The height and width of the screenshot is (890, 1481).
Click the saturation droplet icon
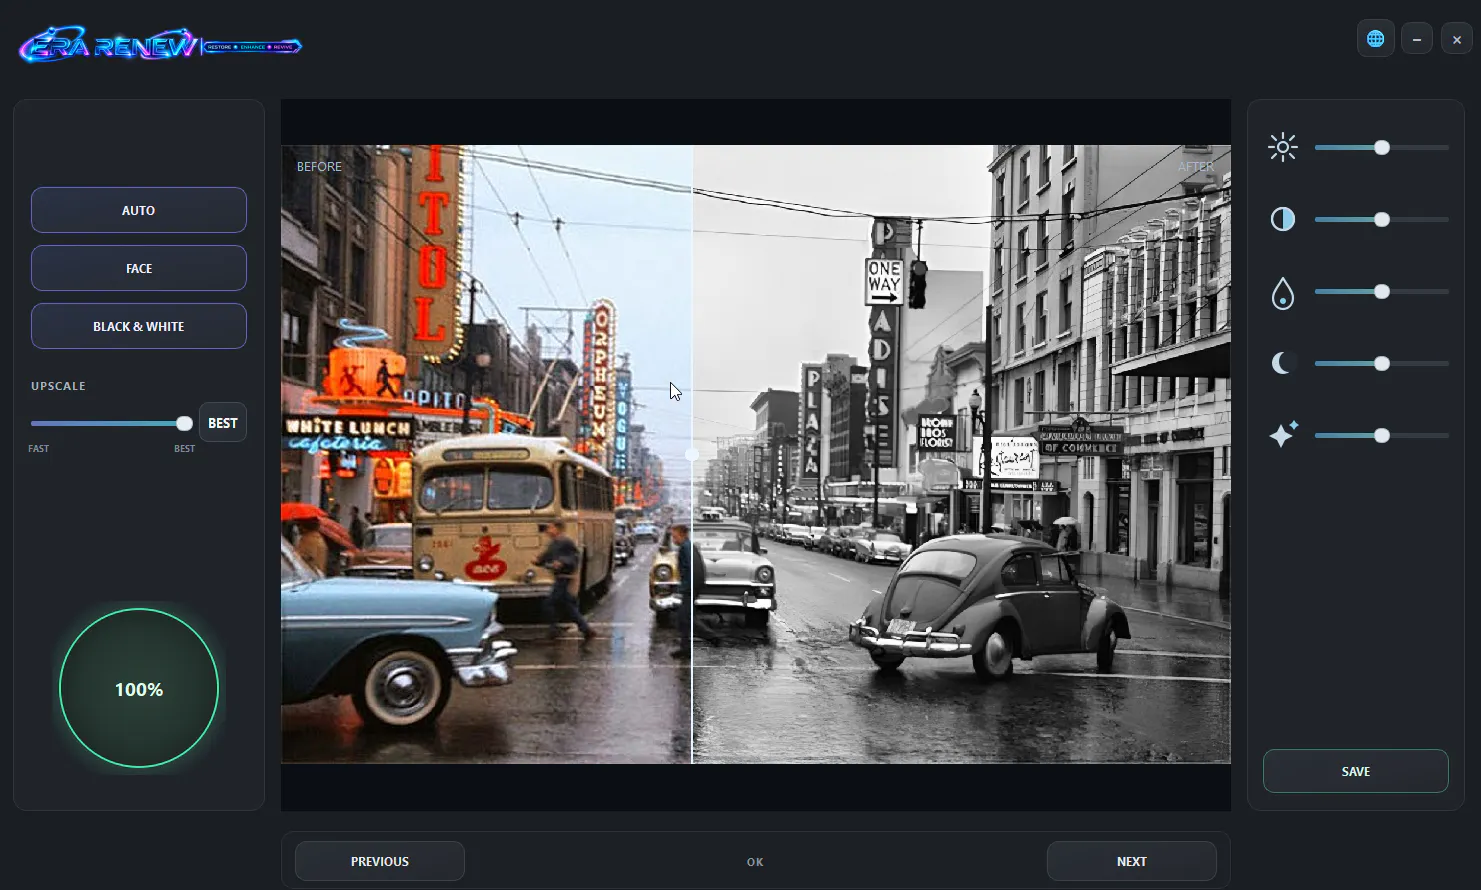[1283, 293]
